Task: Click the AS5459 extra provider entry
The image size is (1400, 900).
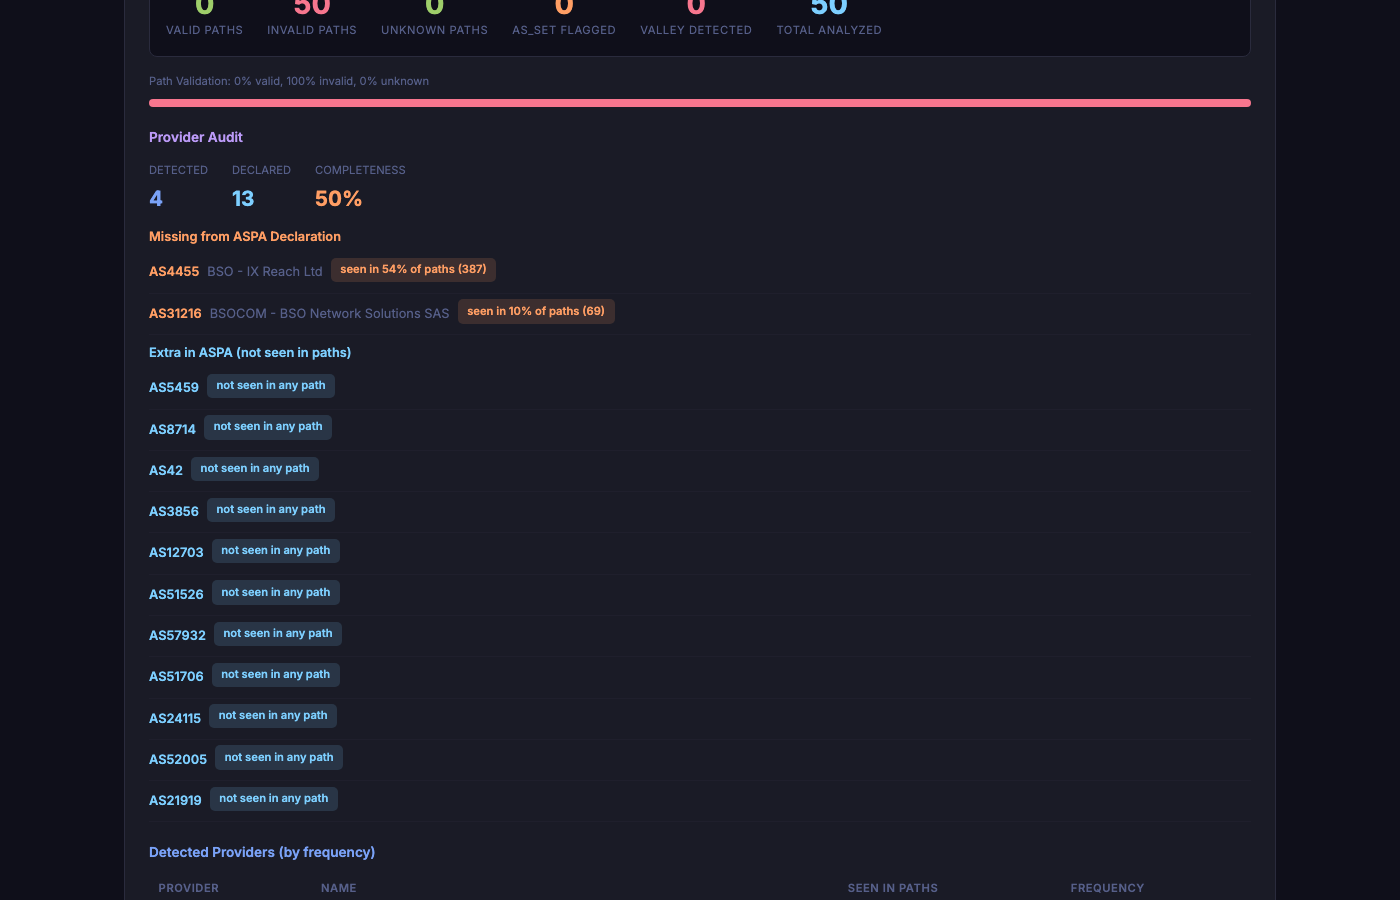Action: pos(174,387)
